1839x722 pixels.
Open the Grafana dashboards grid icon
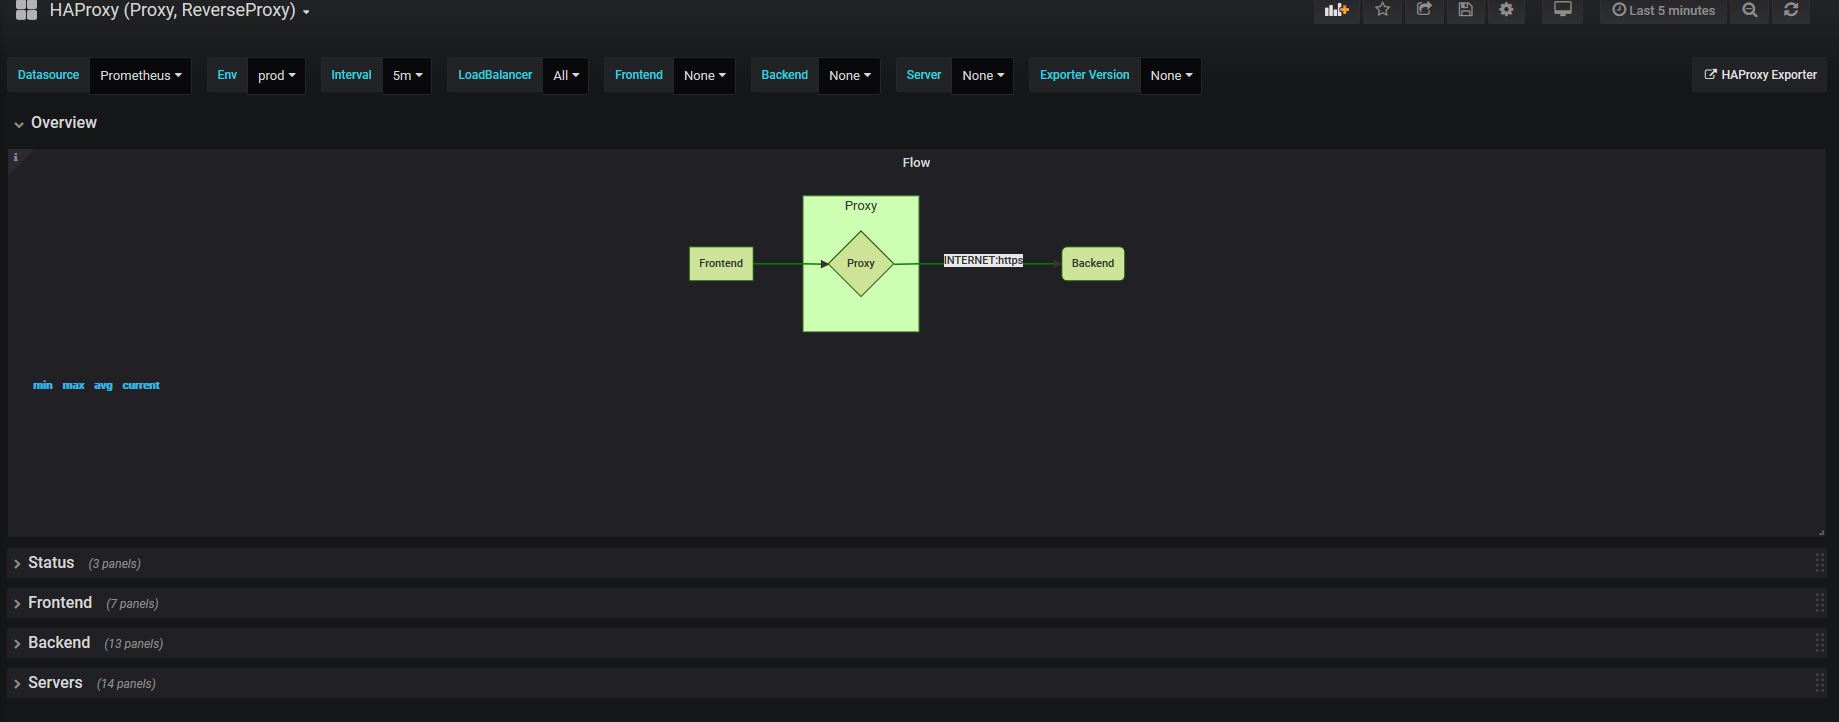pos(26,10)
